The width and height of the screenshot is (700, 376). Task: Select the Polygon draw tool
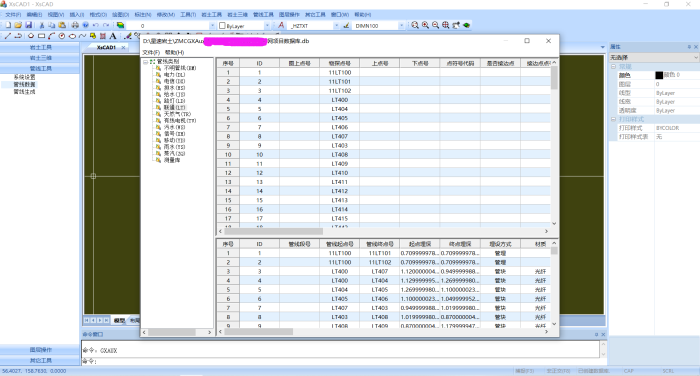pyautogui.click(x=31, y=36)
